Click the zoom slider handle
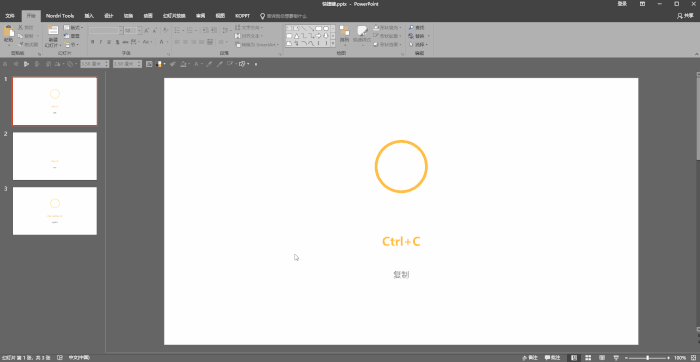The width and height of the screenshot is (700, 362). pos(647,358)
